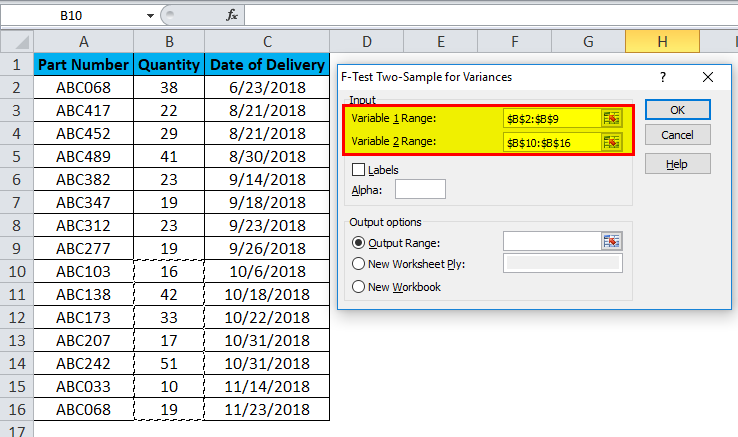Collapse dialog using Variable 1 Range selector icon
Image resolution: width=738 pixels, height=437 pixels.
click(x=611, y=118)
